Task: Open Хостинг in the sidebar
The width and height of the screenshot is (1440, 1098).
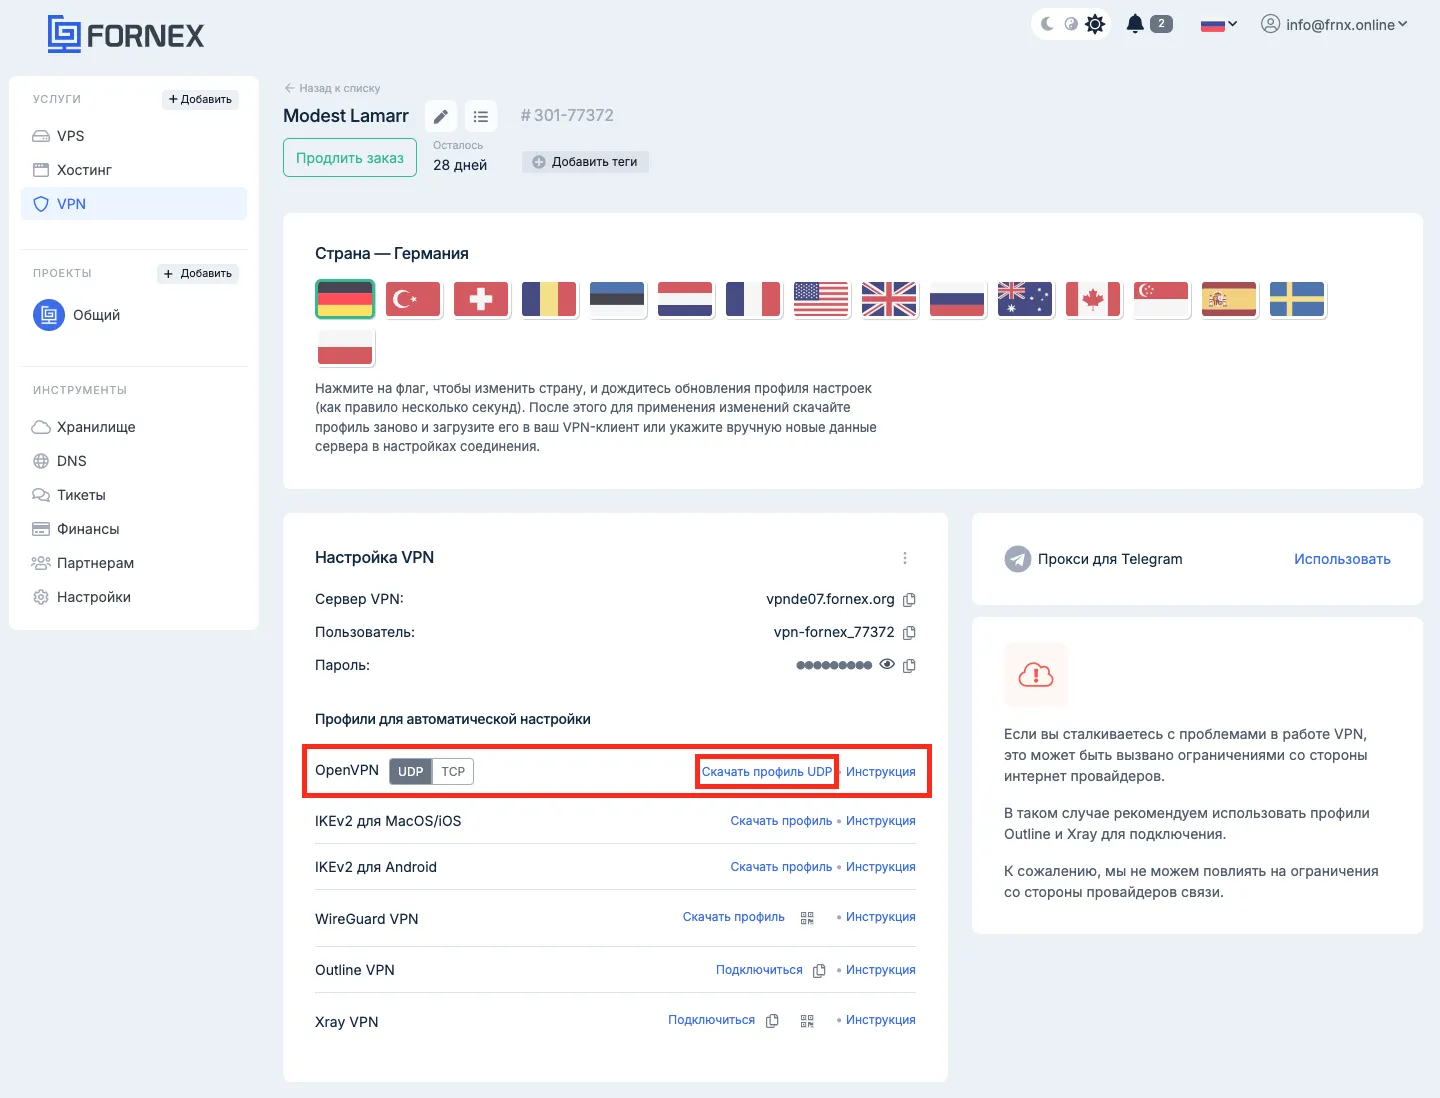Action: tap(134, 170)
